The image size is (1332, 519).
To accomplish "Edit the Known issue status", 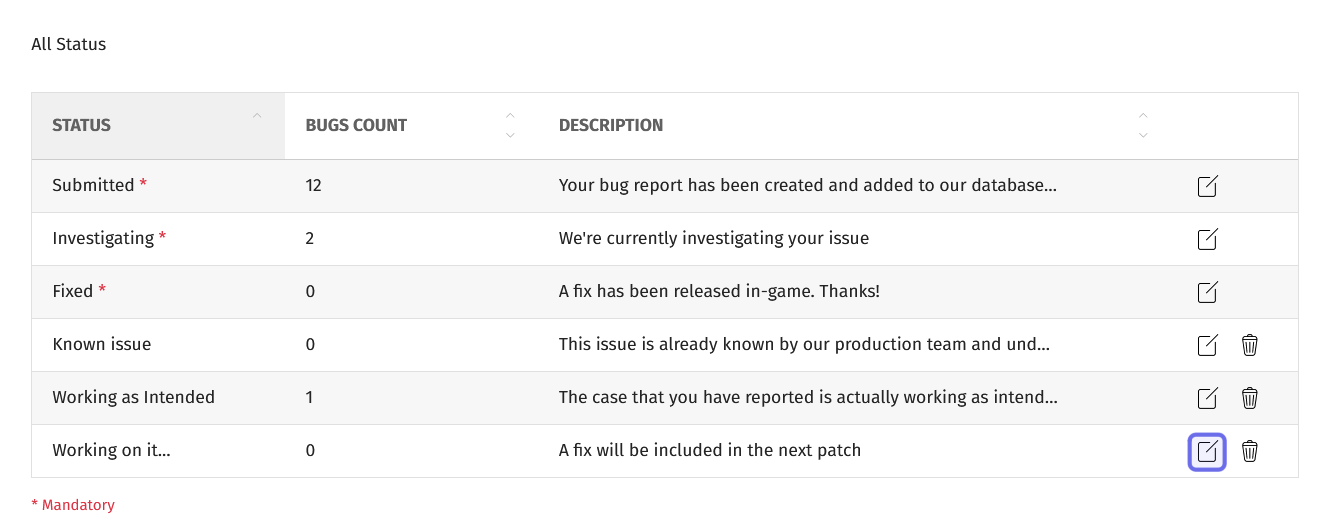I will tap(1207, 345).
